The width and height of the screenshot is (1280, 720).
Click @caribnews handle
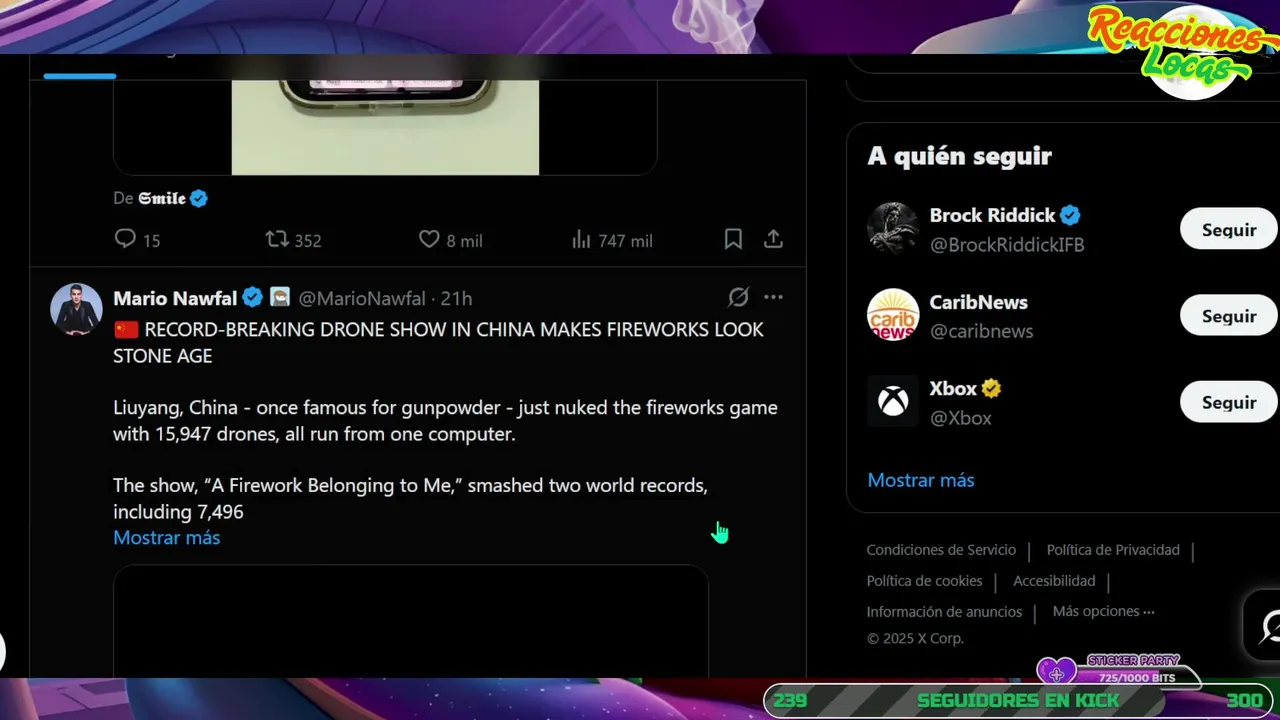coord(981,331)
